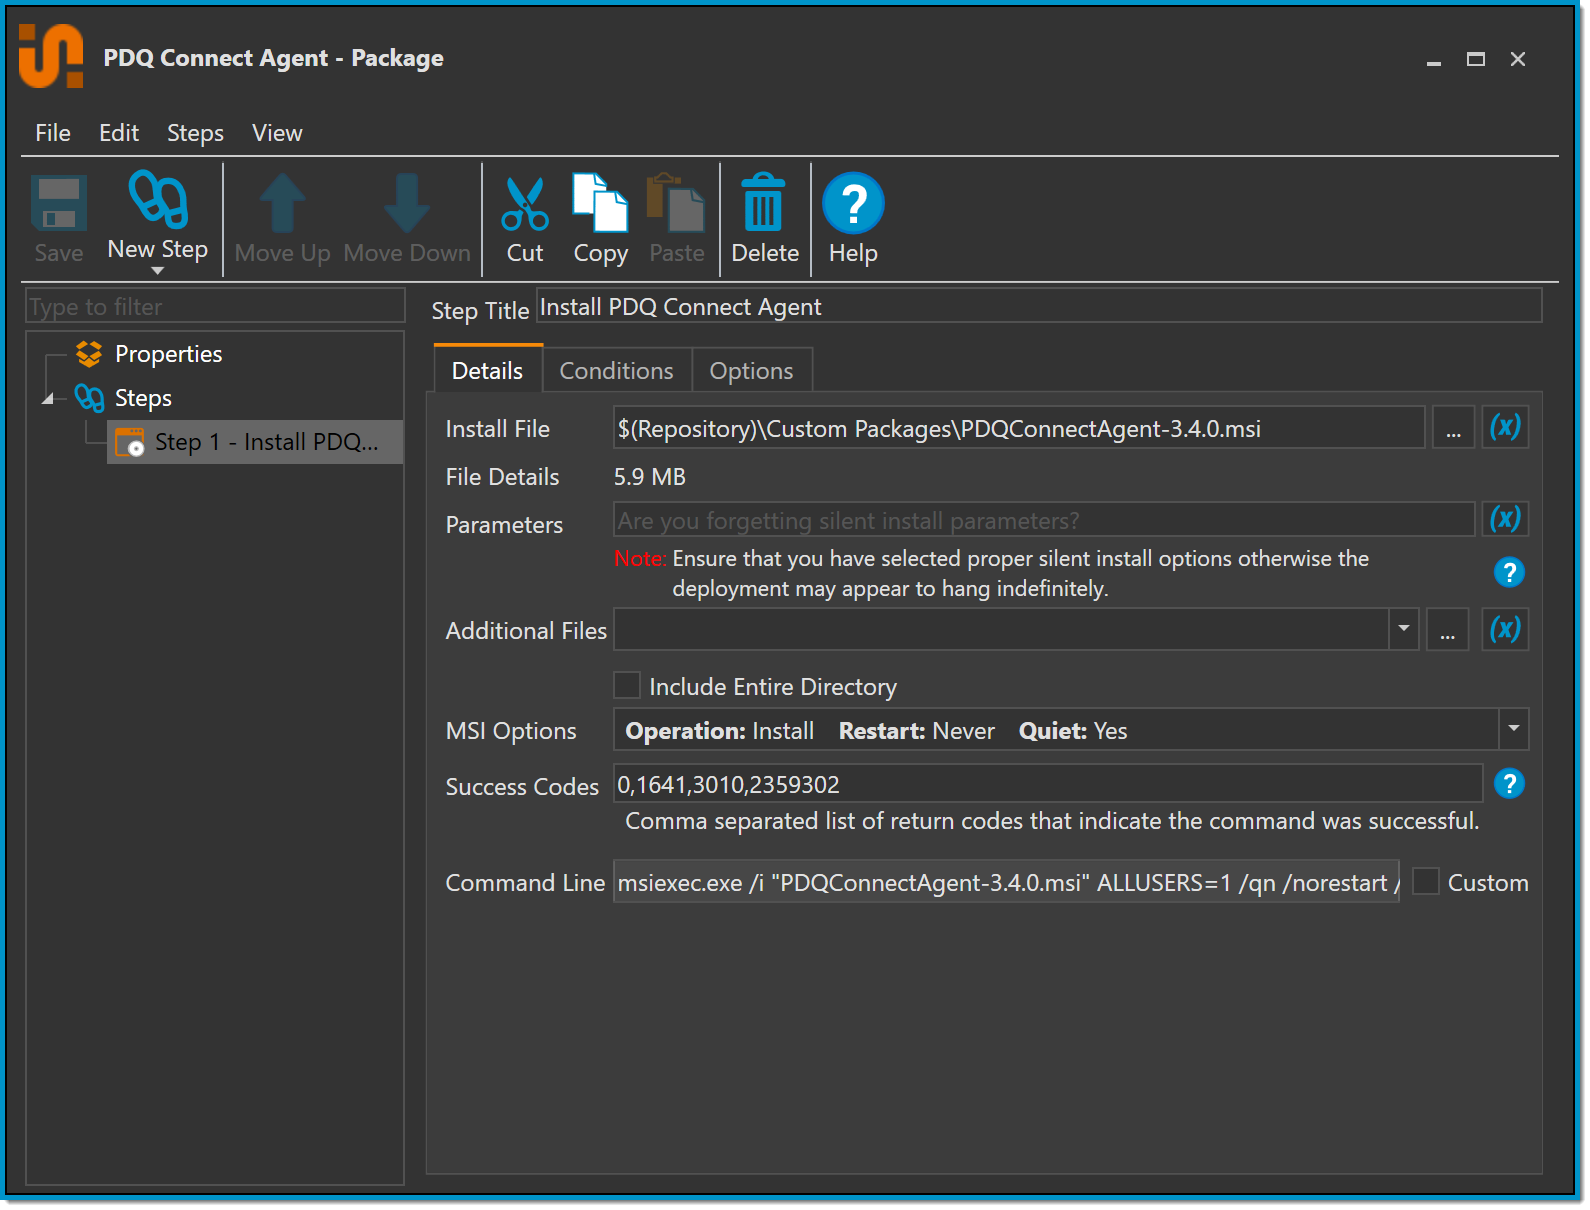The width and height of the screenshot is (1590, 1210).
Task: Open the File menu
Action: click(x=53, y=133)
